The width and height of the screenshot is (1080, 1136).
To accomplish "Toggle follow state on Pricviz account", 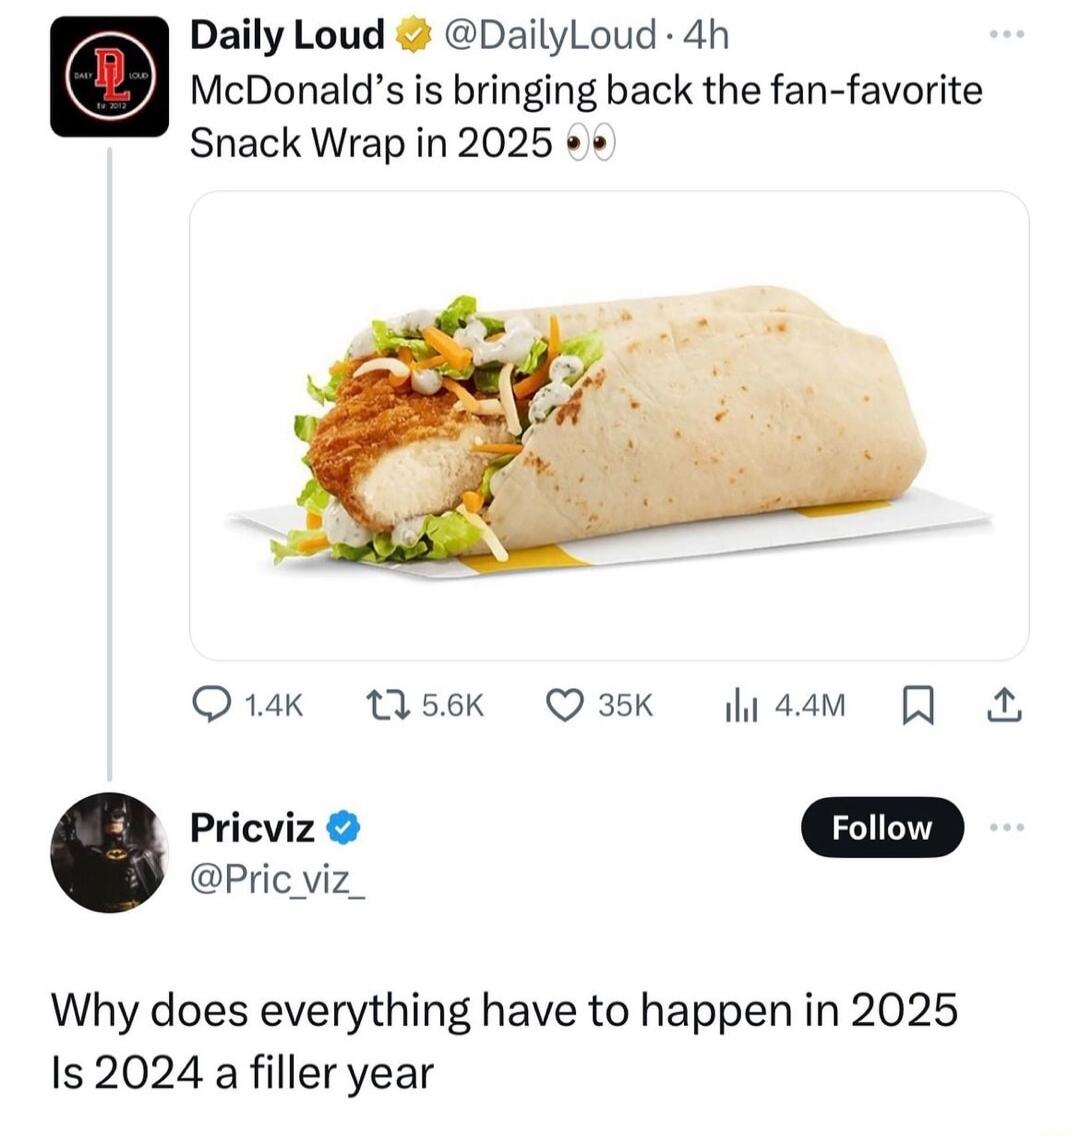I will [881, 827].
